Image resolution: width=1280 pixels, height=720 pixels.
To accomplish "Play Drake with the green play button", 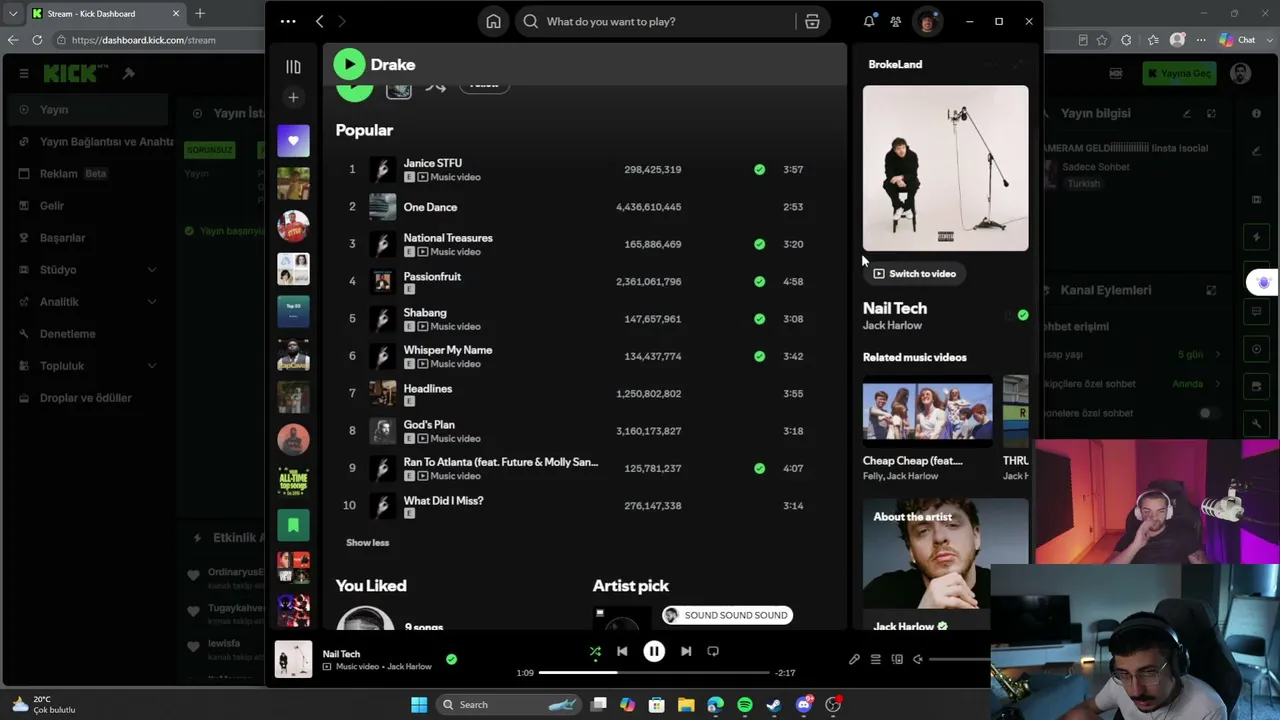I will [349, 64].
